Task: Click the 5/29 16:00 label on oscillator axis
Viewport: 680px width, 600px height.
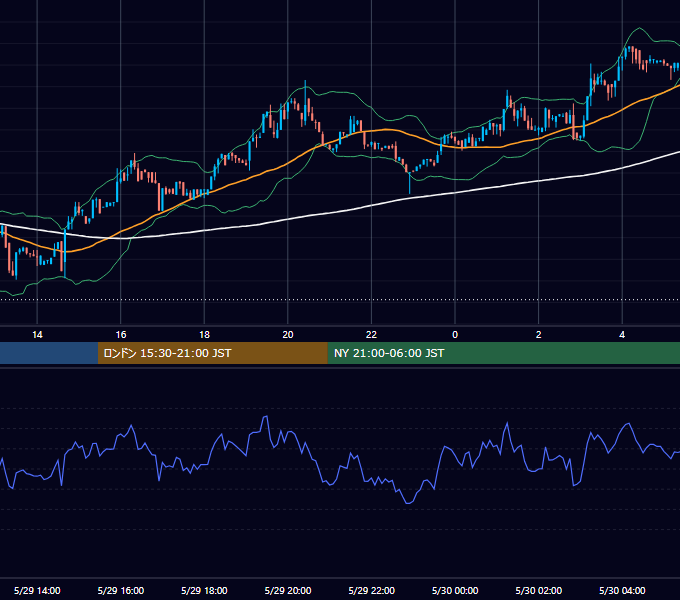Action: click(121, 590)
